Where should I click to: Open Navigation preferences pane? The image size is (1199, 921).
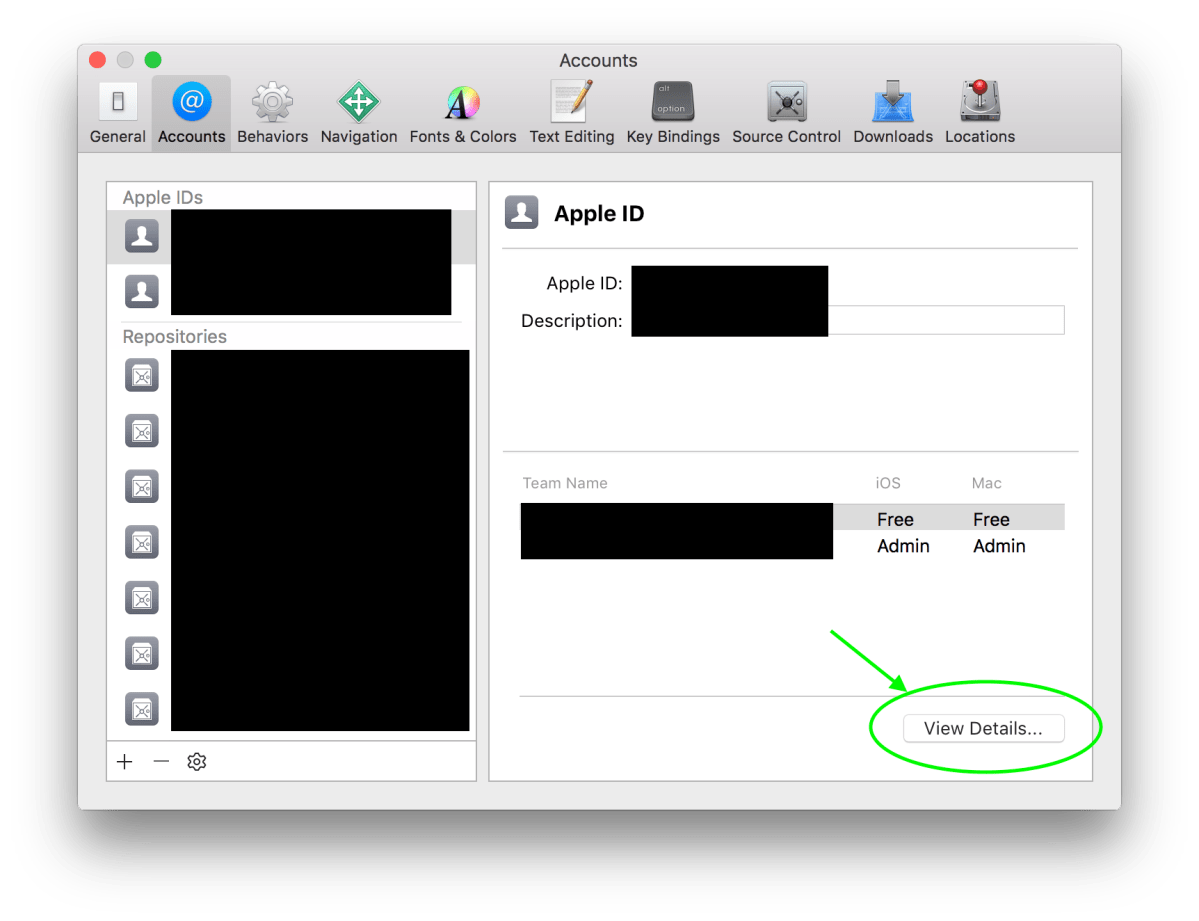click(359, 112)
